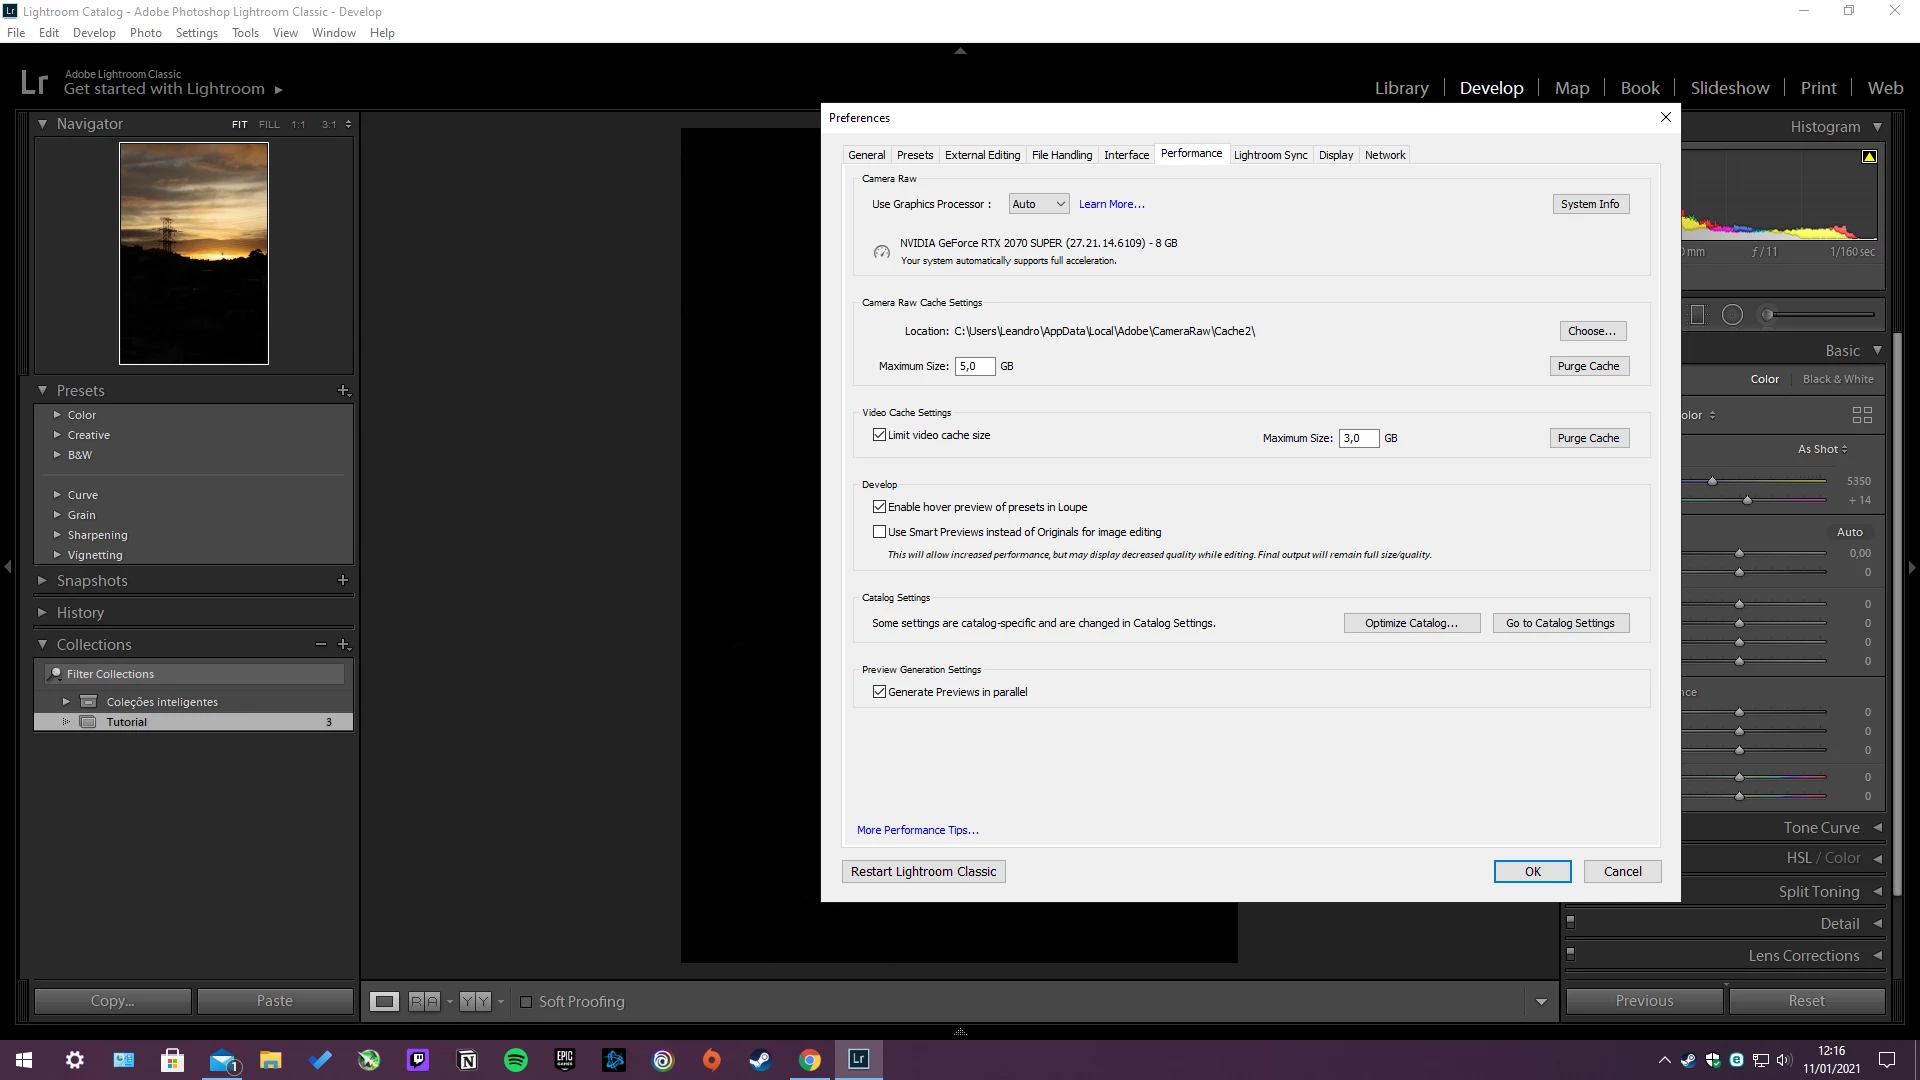Open the More Performance Tips link

(x=917, y=830)
